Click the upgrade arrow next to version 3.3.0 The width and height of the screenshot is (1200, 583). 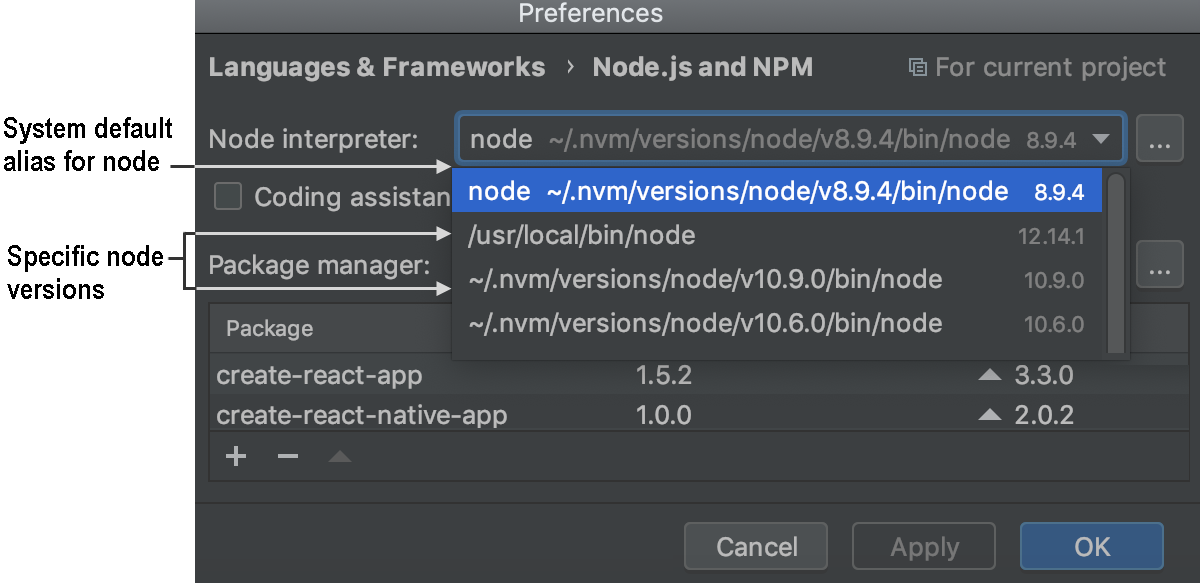pos(990,376)
